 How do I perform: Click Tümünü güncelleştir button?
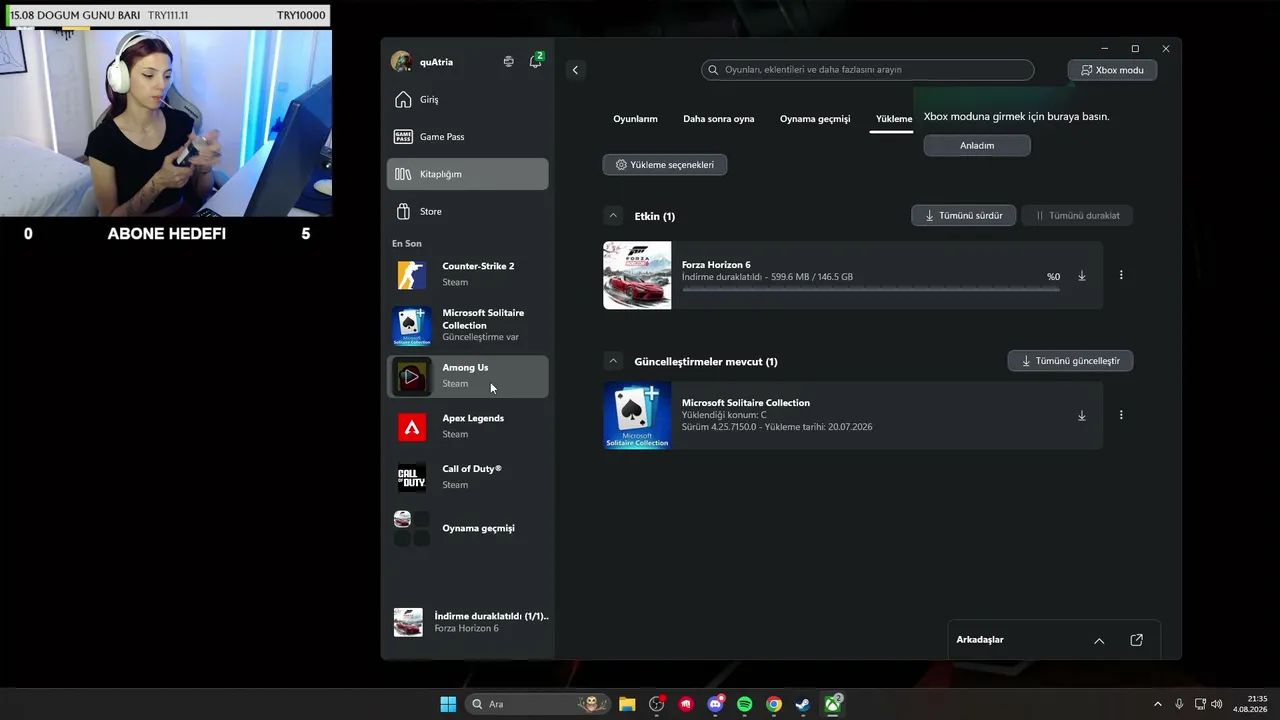1070,361
